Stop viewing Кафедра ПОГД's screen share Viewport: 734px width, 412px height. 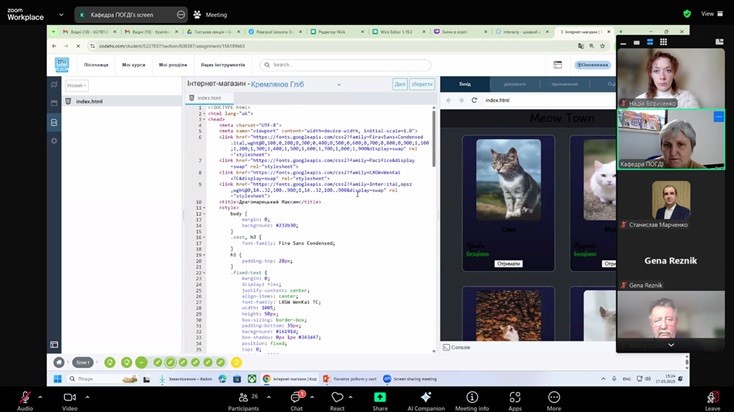(x=181, y=15)
